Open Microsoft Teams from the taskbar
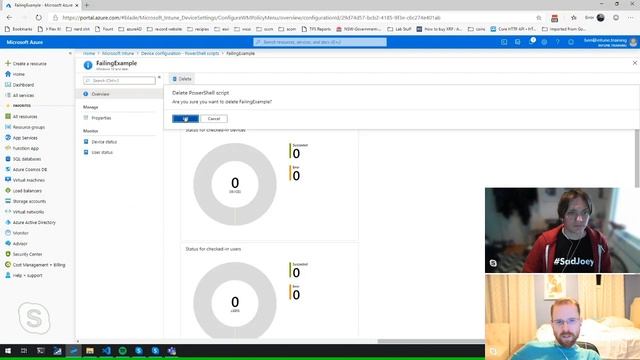Screen dimensions: 640x360 tap(172, 351)
